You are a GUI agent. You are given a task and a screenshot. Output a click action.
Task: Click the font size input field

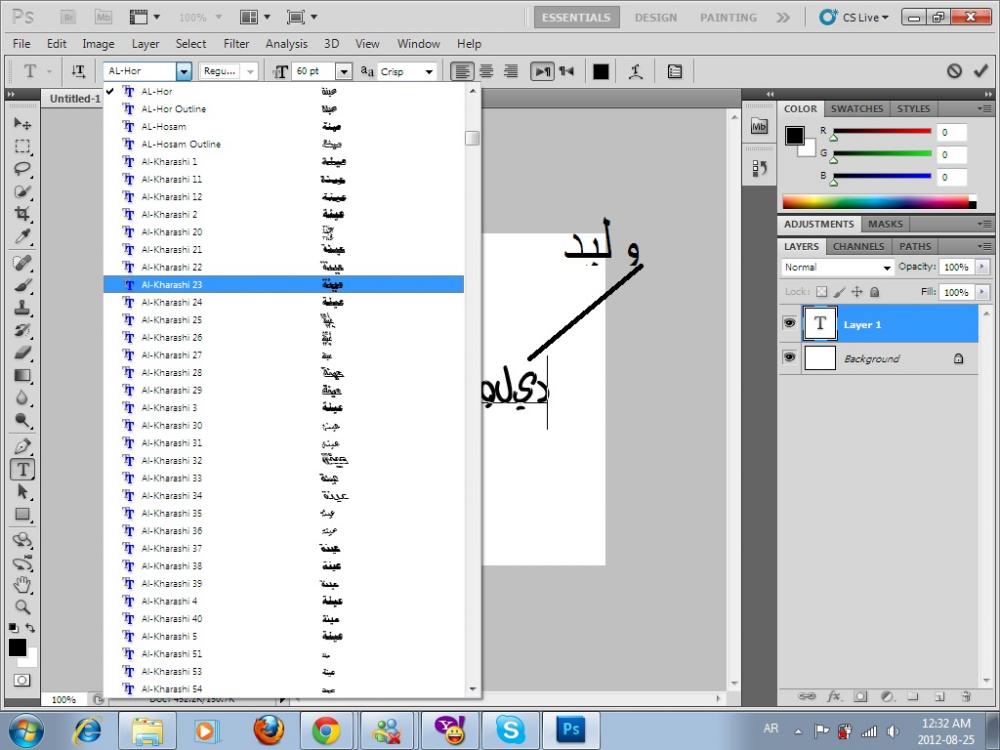[313, 71]
